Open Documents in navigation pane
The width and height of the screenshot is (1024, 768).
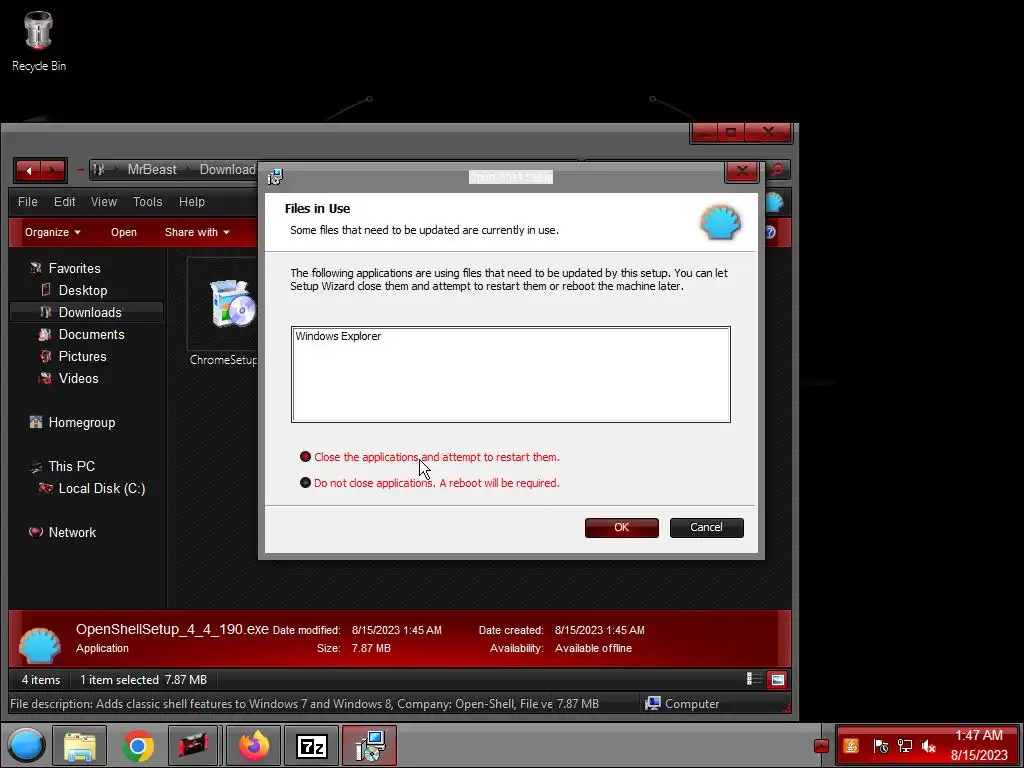tap(91, 334)
